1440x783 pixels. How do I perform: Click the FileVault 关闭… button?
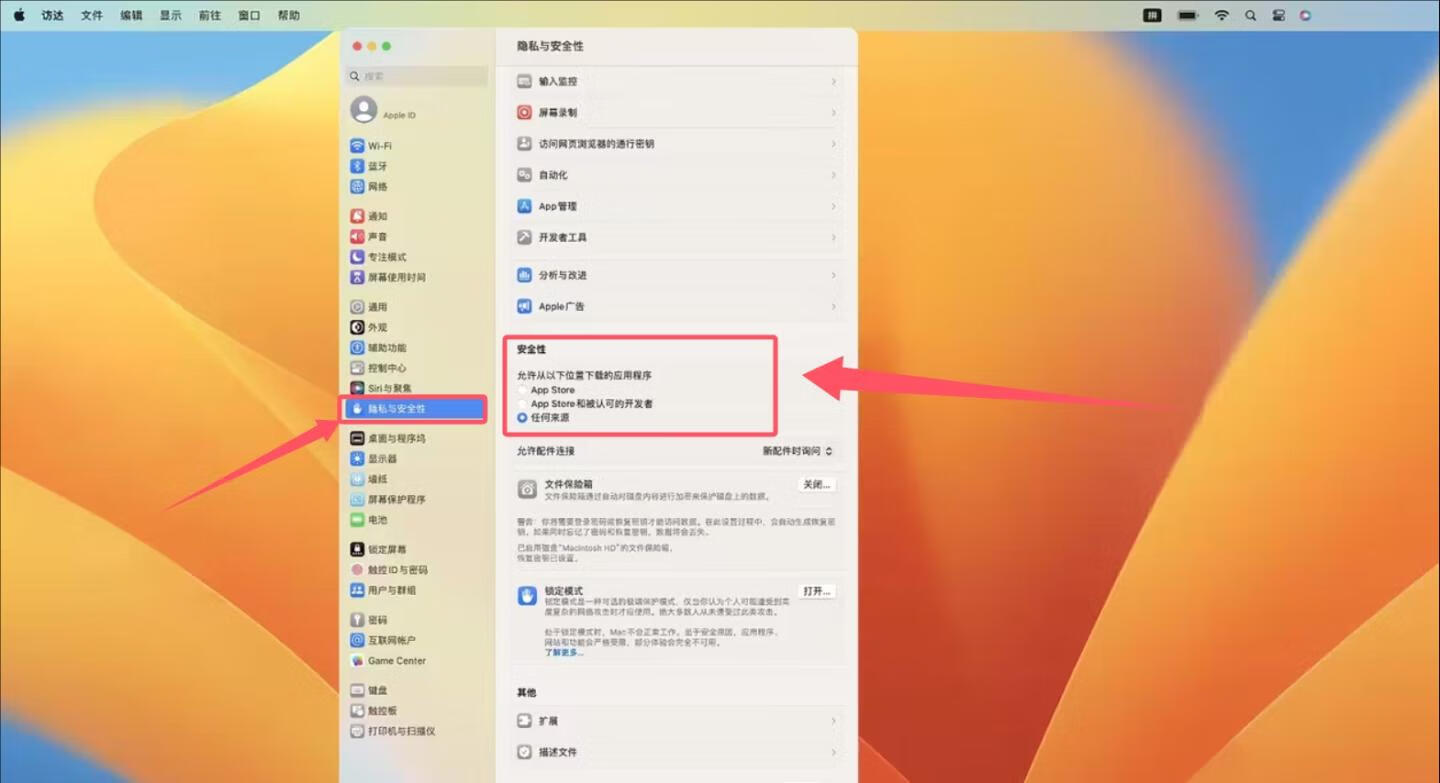(816, 485)
